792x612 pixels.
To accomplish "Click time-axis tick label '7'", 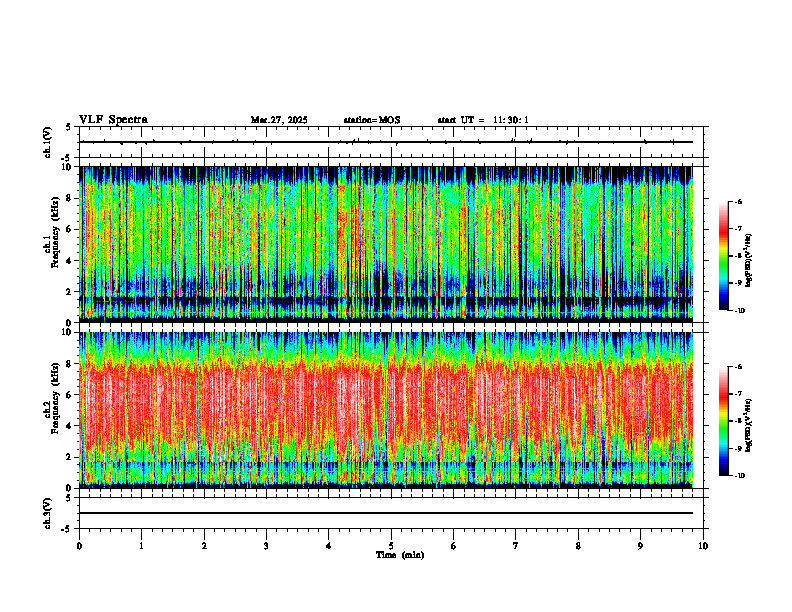I will click(516, 546).
